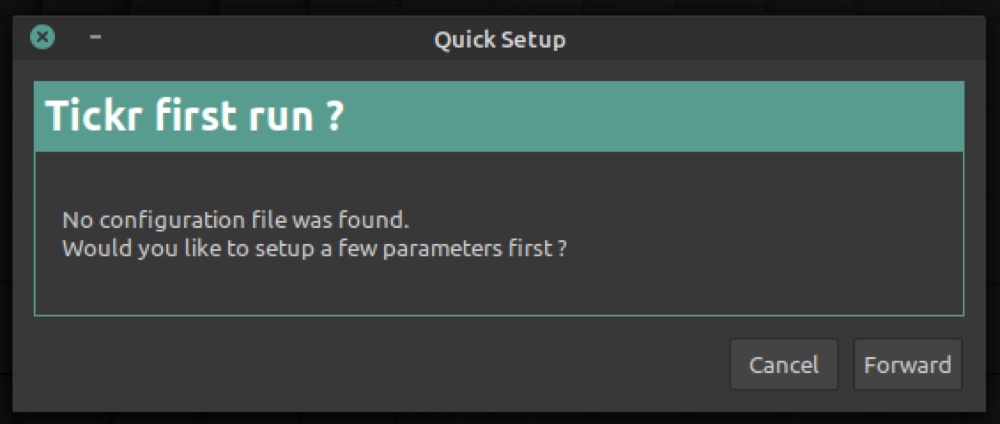1000x424 pixels.
Task: Click title bar gap between minimize and title
Action: tap(260, 40)
